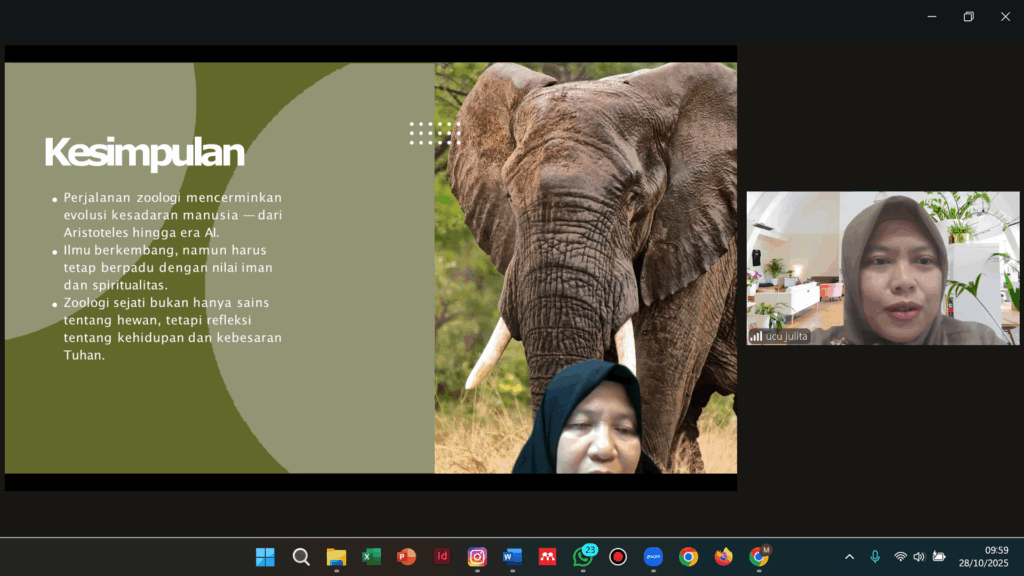Open Instagram app in taskbar
The image size is (1024, 576).
click(477, 557)
